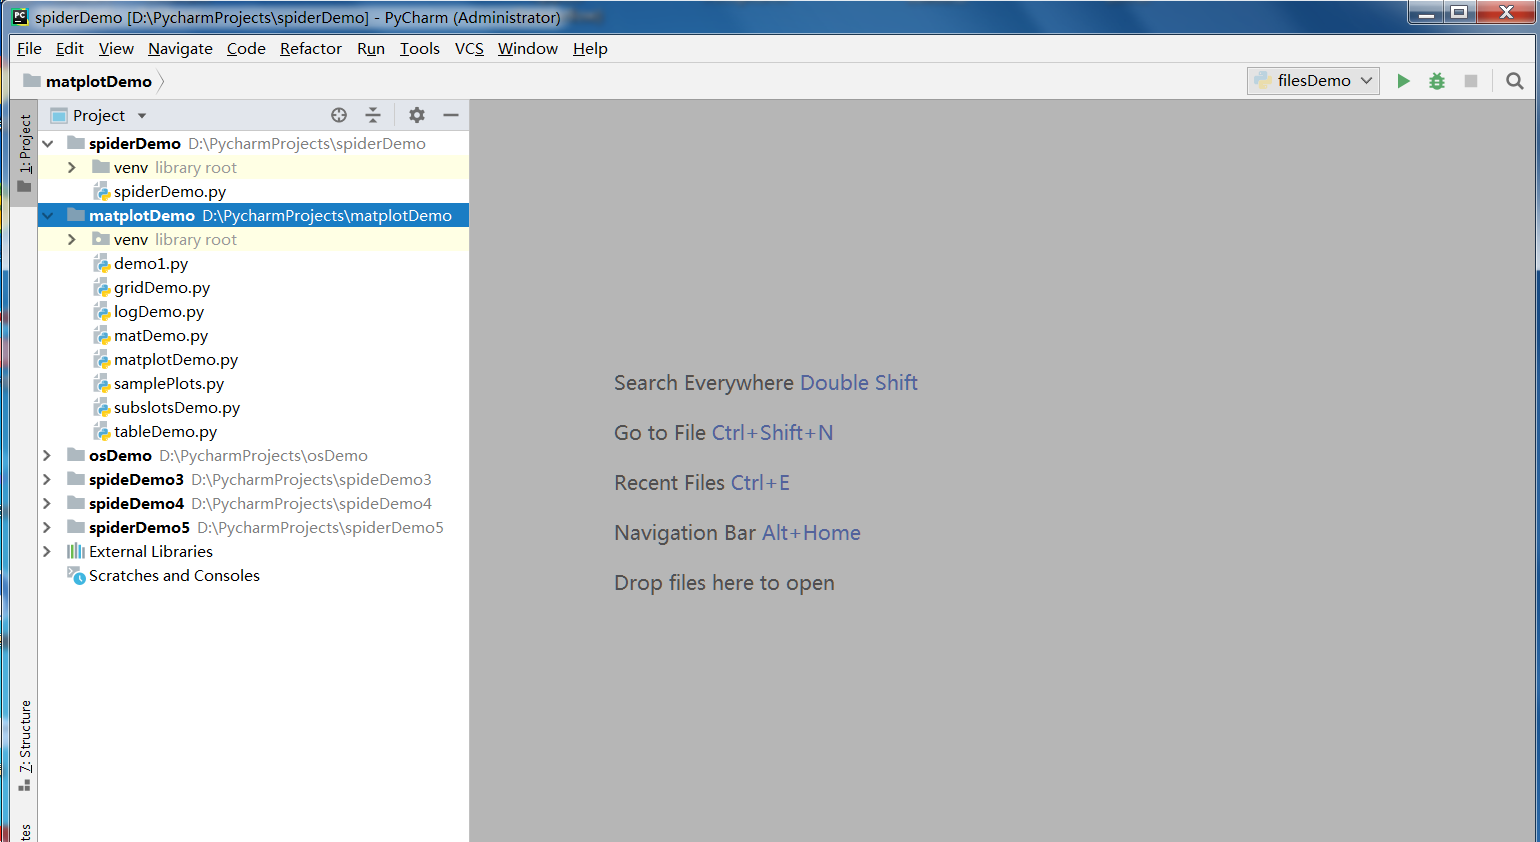1540x842 pixels.
Task: Expand the osDemo project node
Action: click(47, 455)
